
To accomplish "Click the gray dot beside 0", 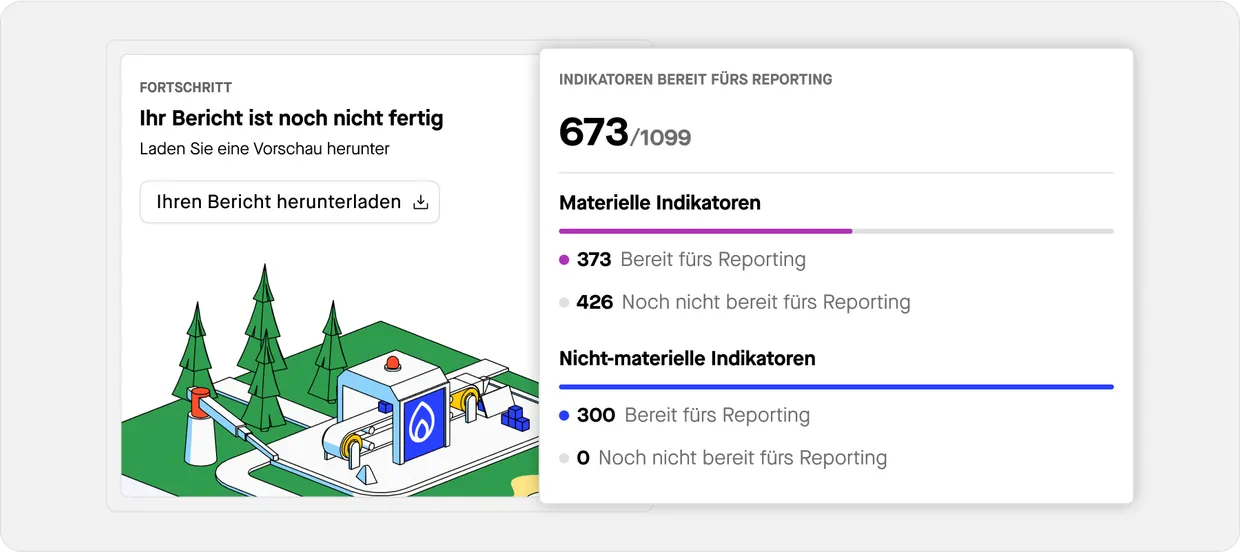I will click(564, 459).
